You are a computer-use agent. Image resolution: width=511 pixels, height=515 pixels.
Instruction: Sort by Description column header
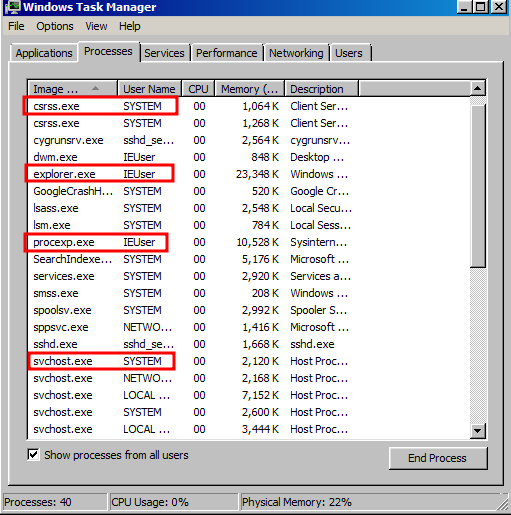click(322, 89)
